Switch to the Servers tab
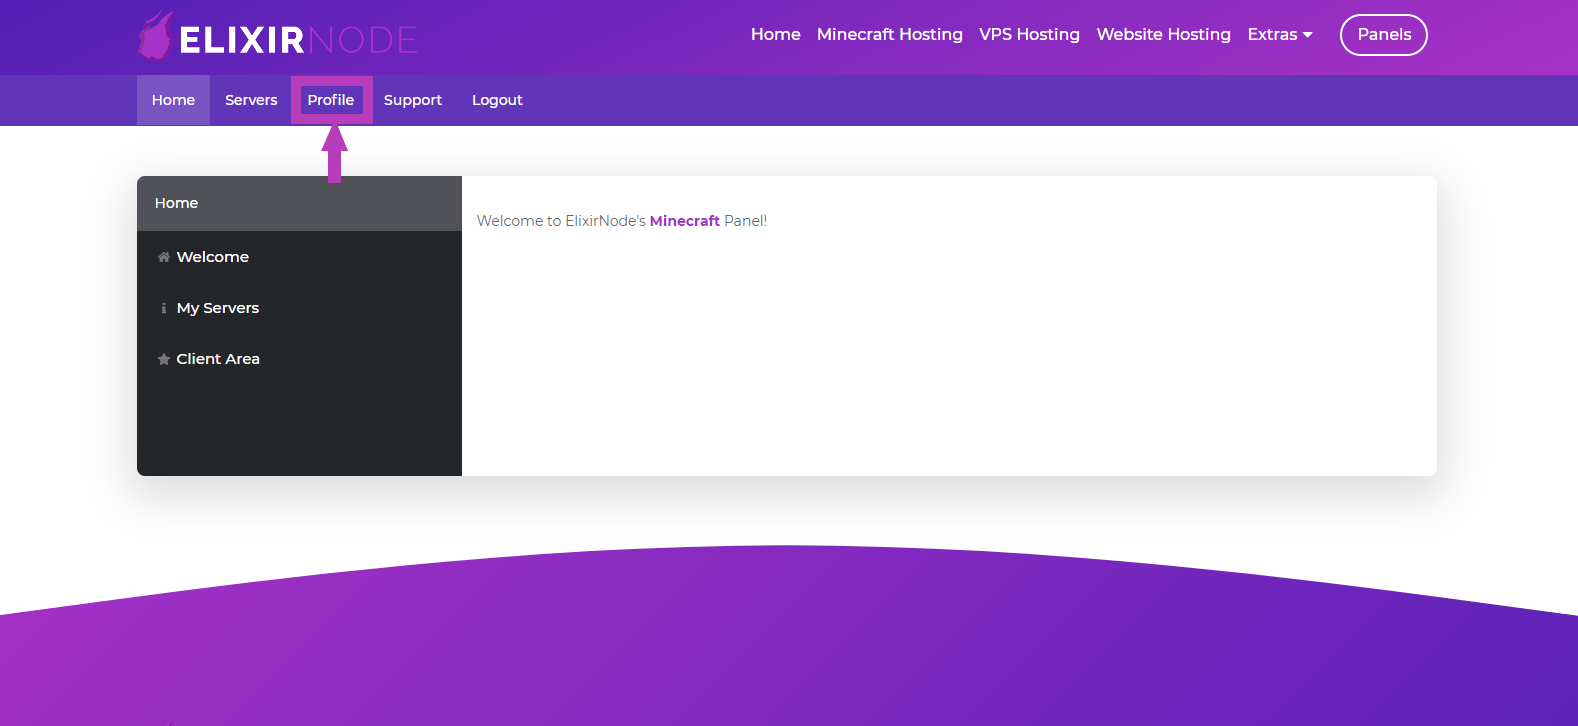The width and height of the screenshot is (1578, 726). click(251, 100)
